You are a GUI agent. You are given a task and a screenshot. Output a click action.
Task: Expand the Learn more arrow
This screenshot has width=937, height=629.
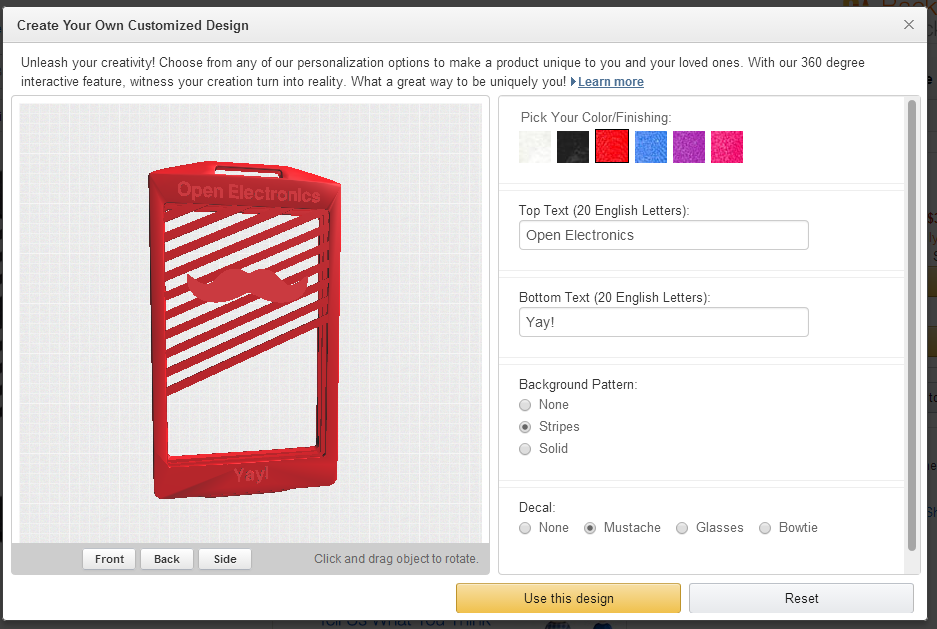tap(573, 81)
